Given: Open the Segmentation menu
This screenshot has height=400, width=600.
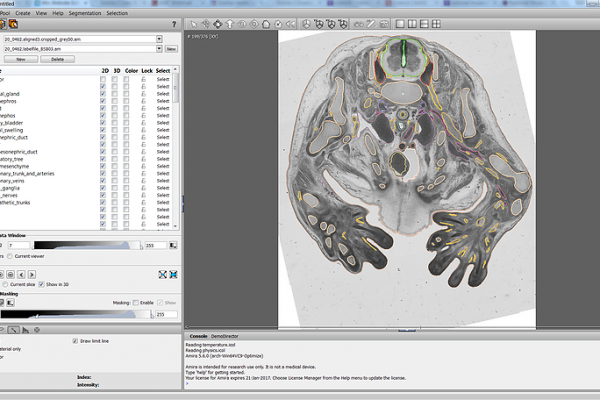Looking at the screenshot, I should point(83,13).
